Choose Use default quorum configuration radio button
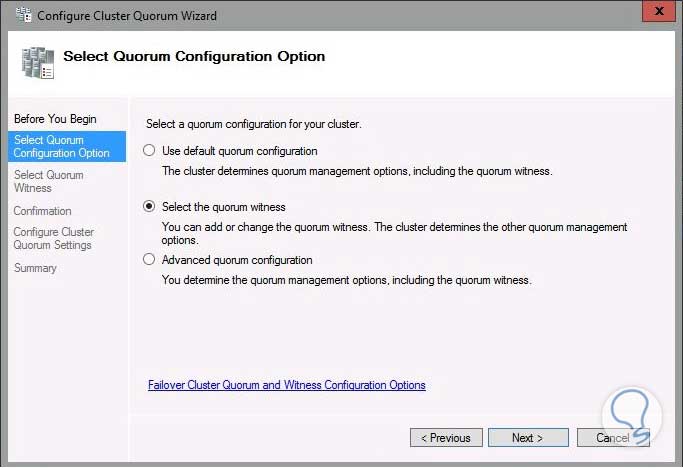Viewport: 683px width, 468px height. tap(150, 151)
